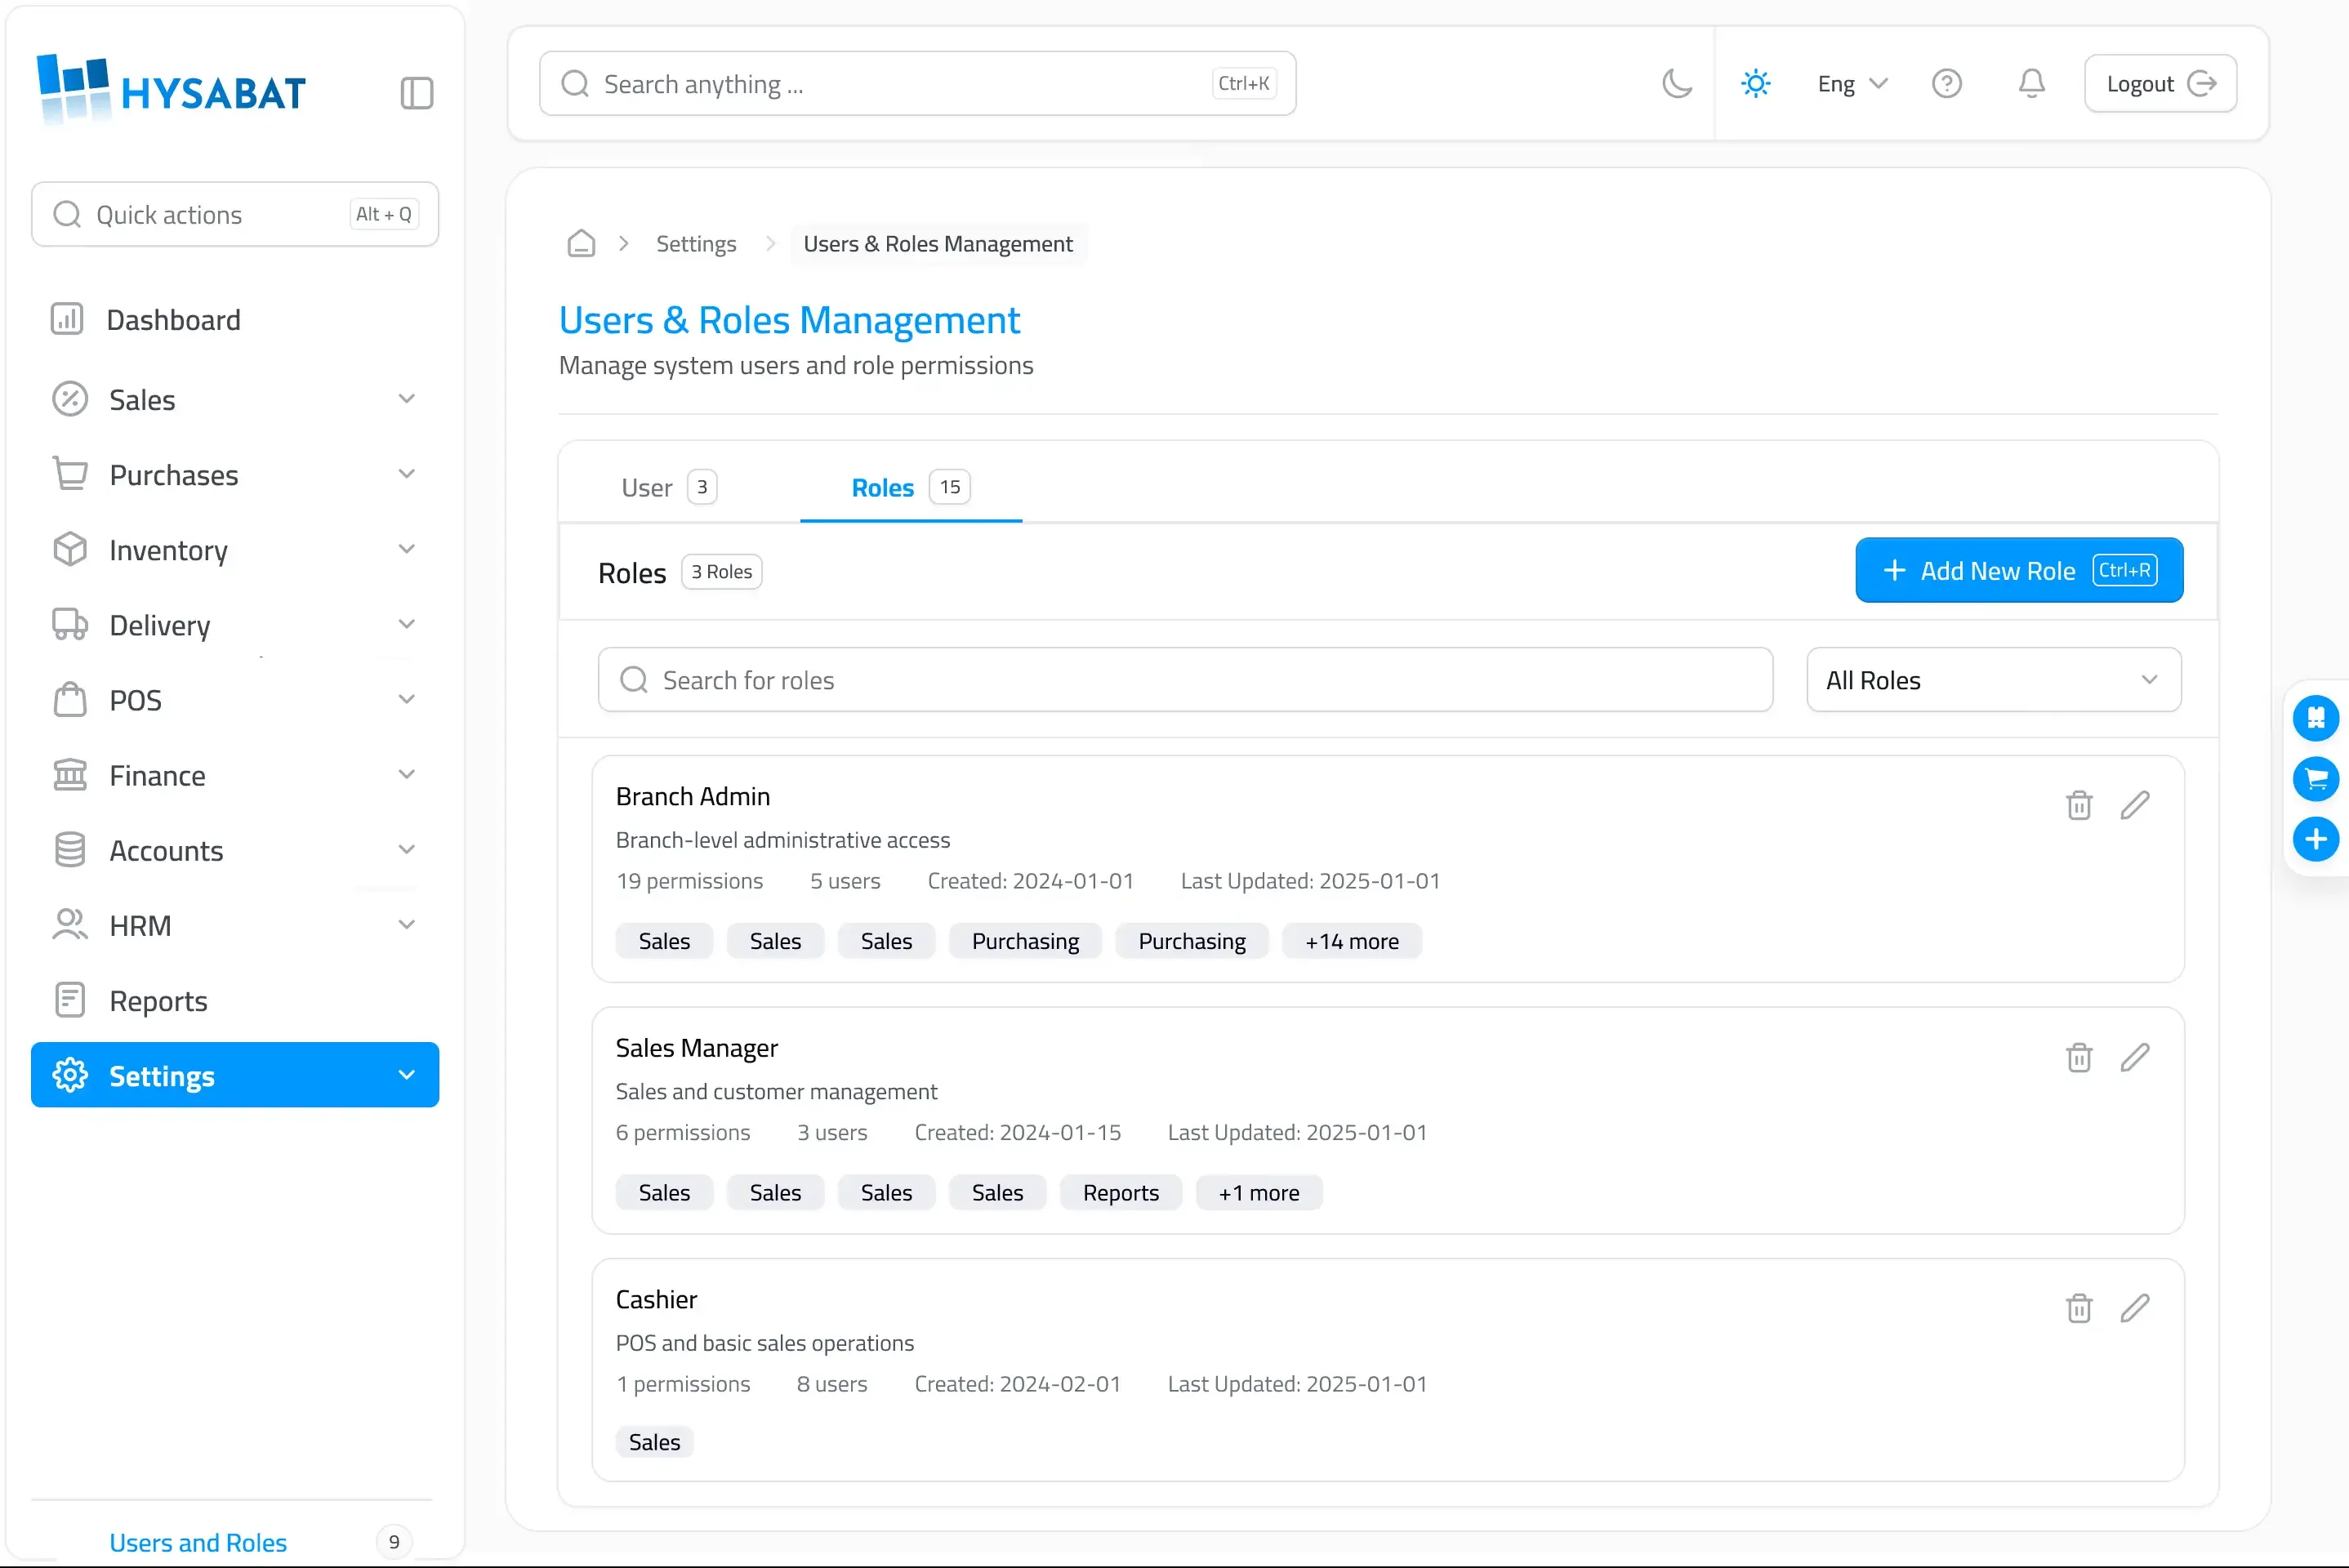Viewport: 2349px width, 1568px height.
Task: Edit the Cashier role pencil icon
Action: pos(2135,1309)
